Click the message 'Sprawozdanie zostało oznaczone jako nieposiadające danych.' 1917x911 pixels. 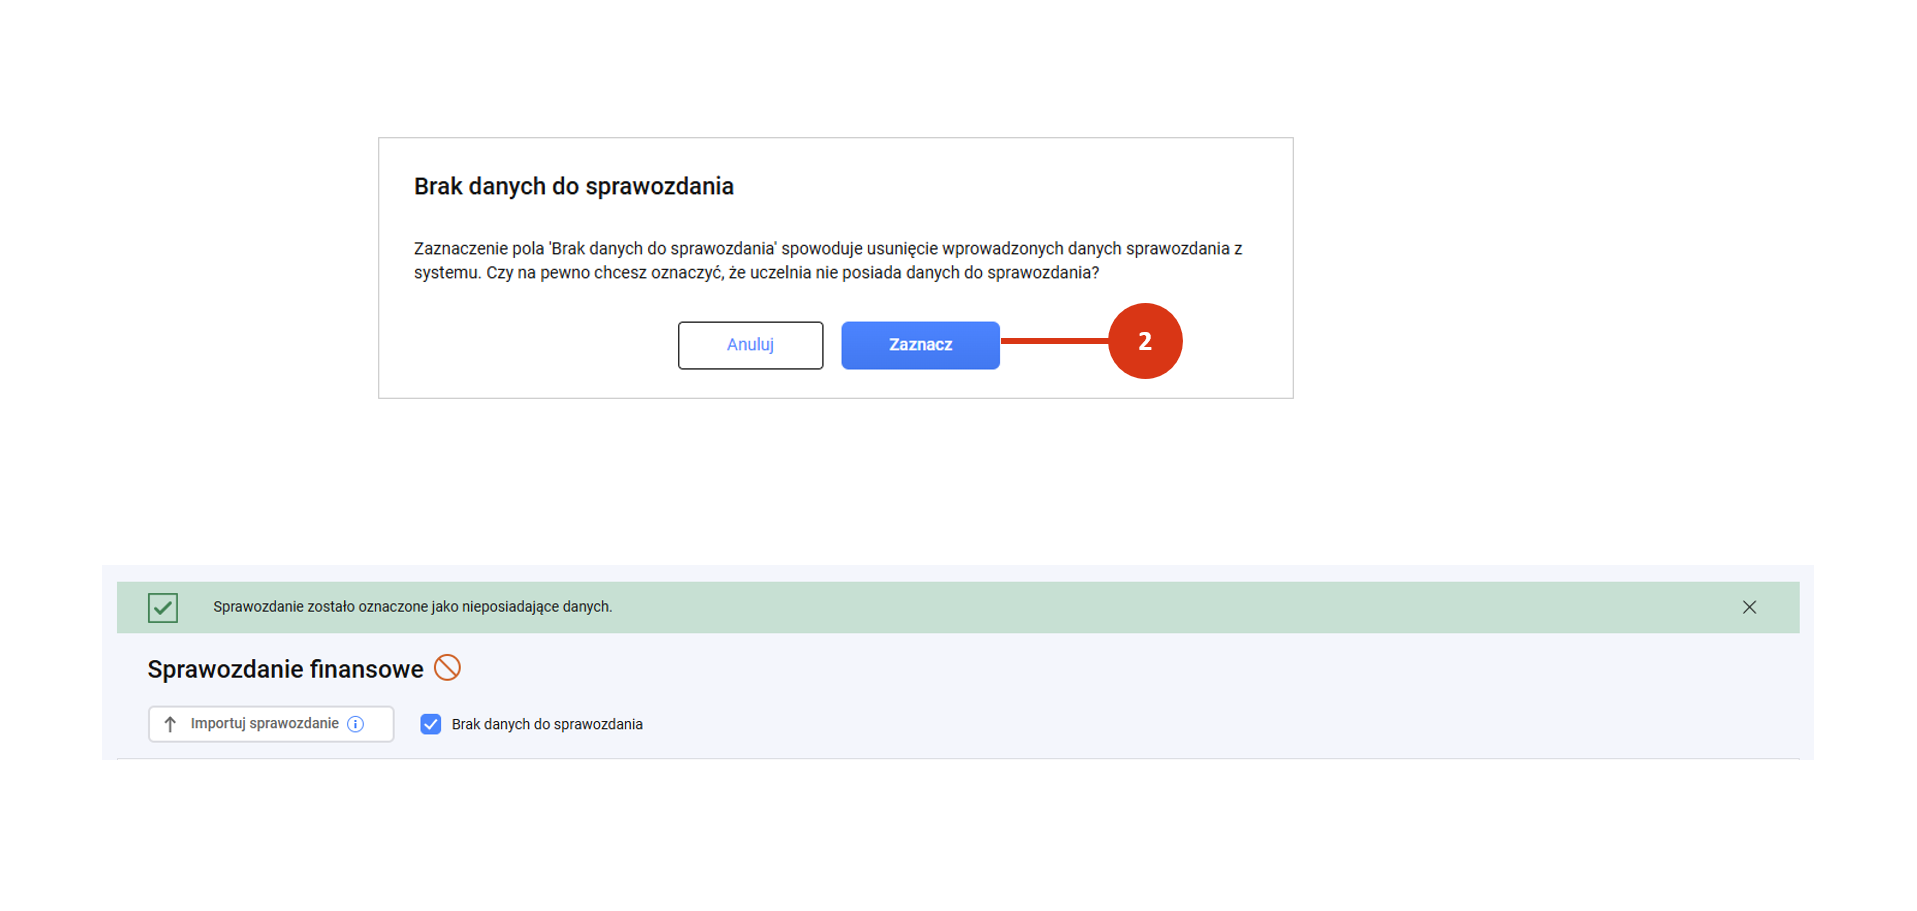click(x=412, y=607)
